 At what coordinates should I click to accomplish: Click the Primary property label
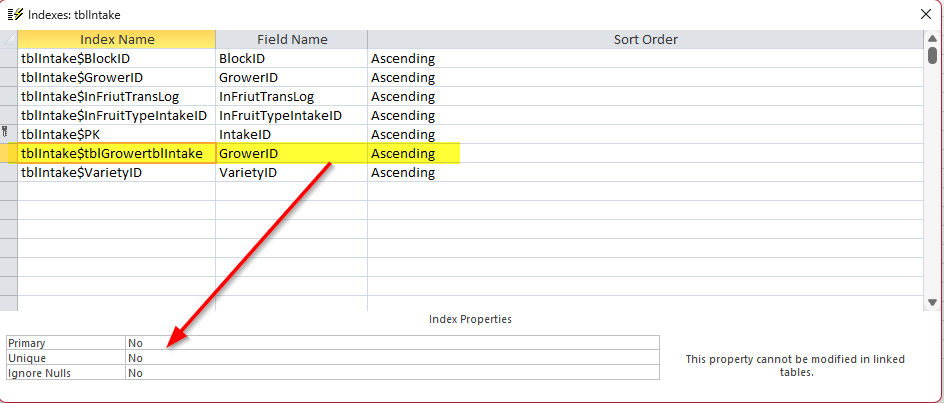[x=66, y=343]
